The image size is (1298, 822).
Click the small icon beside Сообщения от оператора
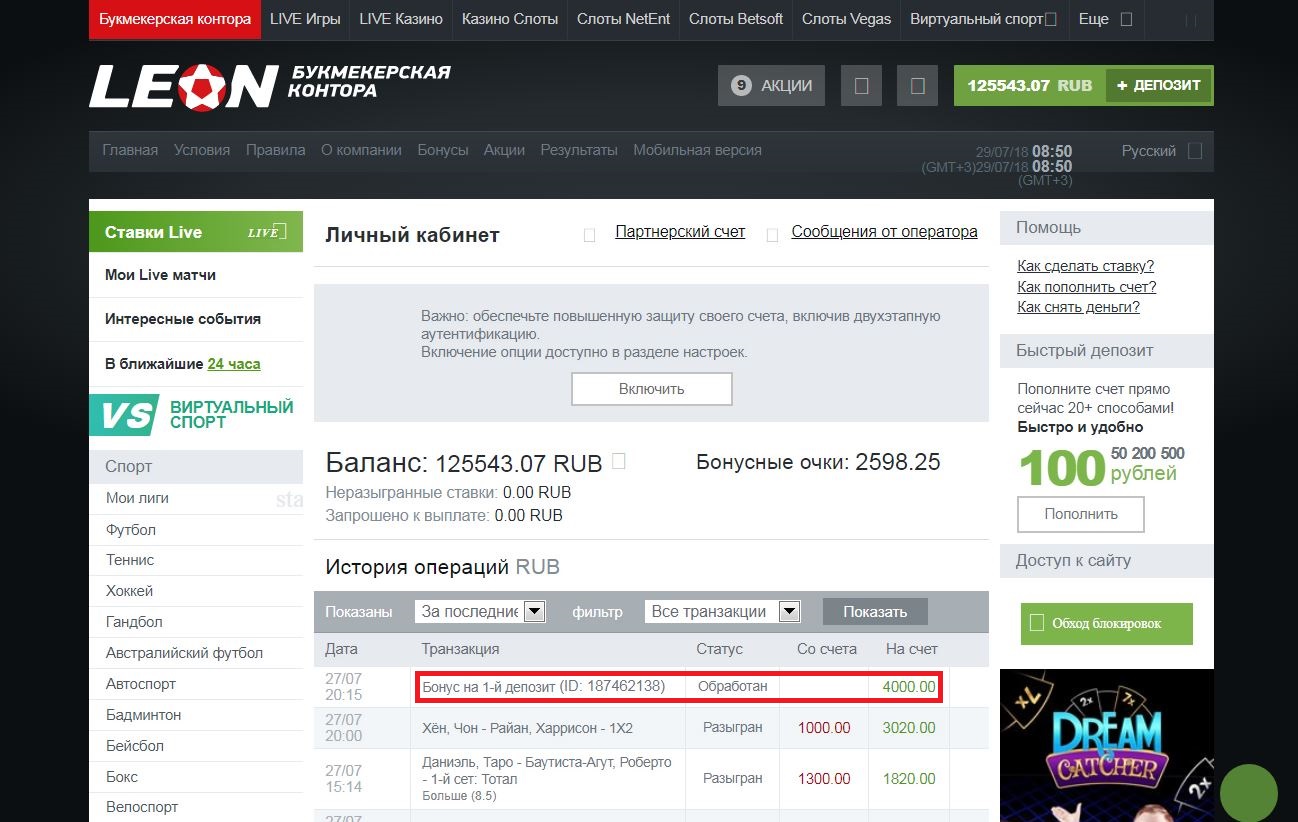(x=772, y=235)
